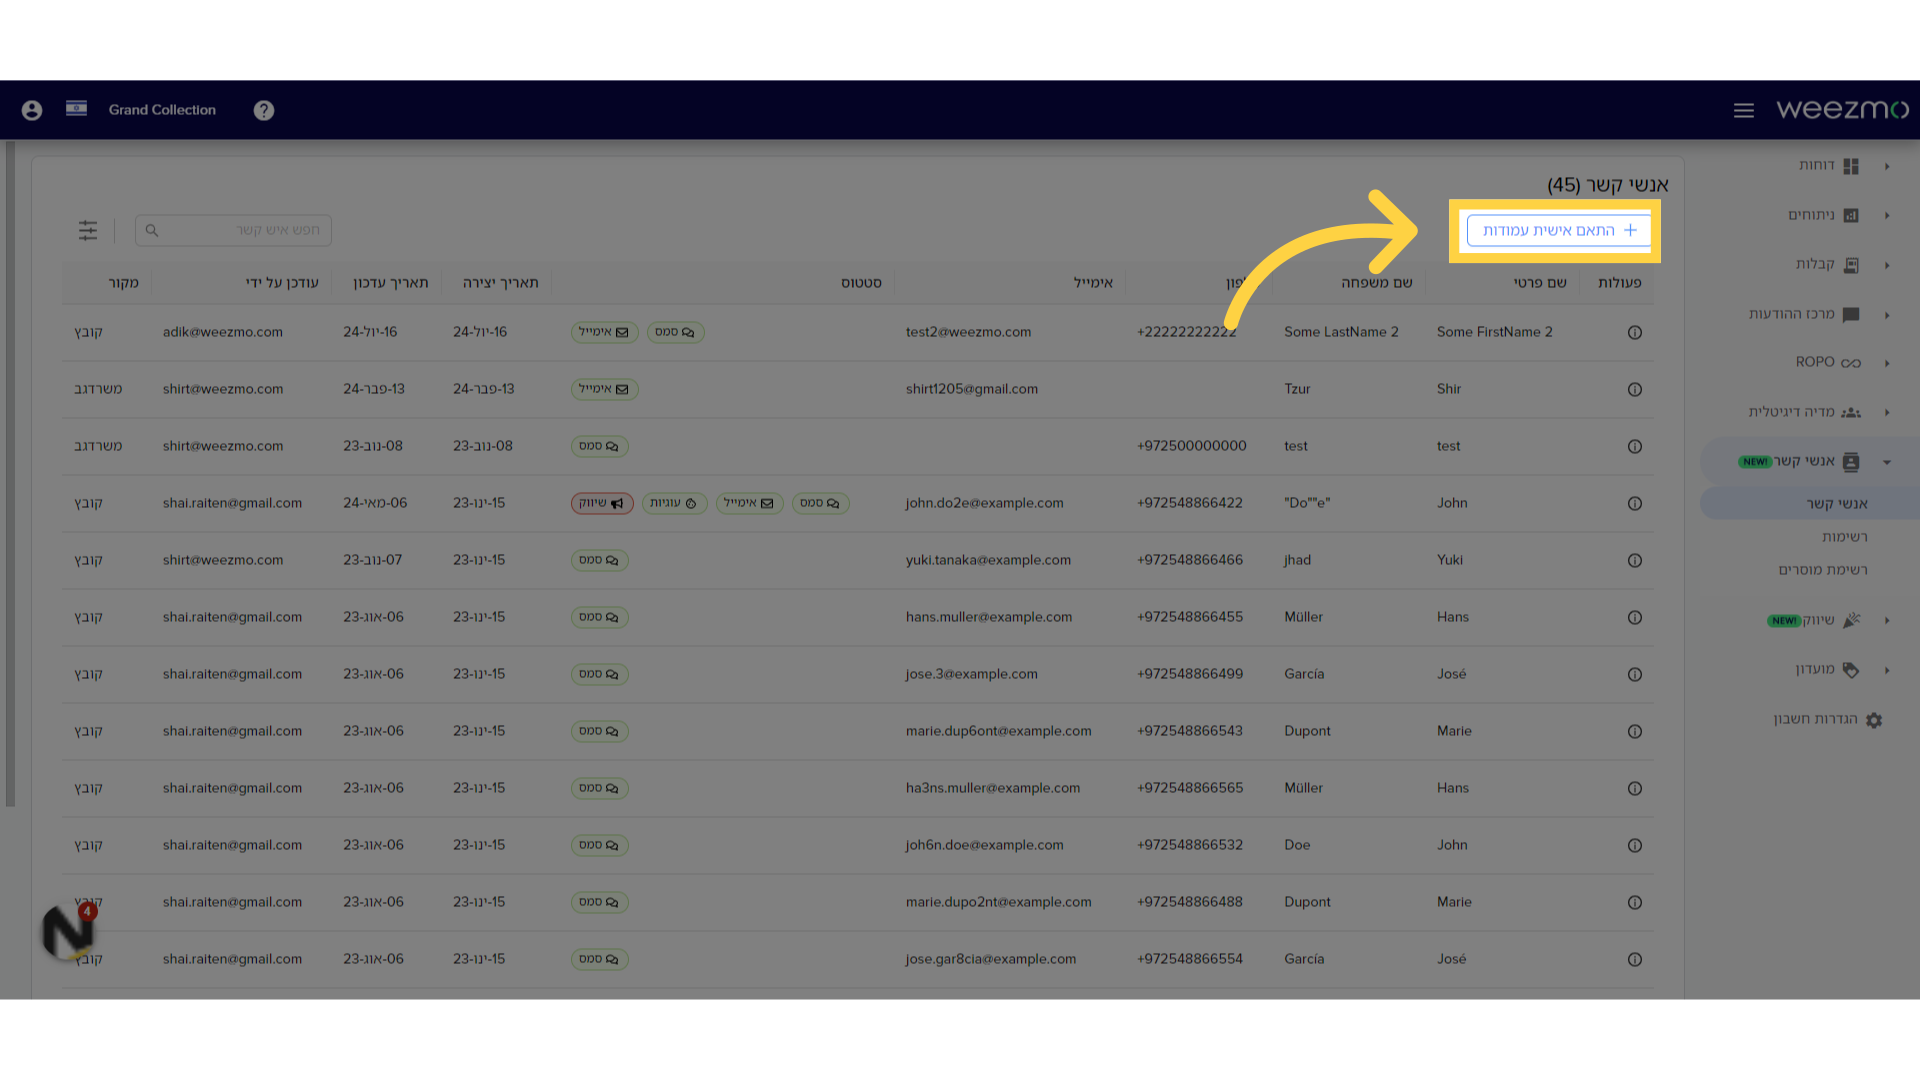Open info icon for Yuki jhad row
The width and height of the screenshot is (1920, 1080).
click(x=1635, y=560)
